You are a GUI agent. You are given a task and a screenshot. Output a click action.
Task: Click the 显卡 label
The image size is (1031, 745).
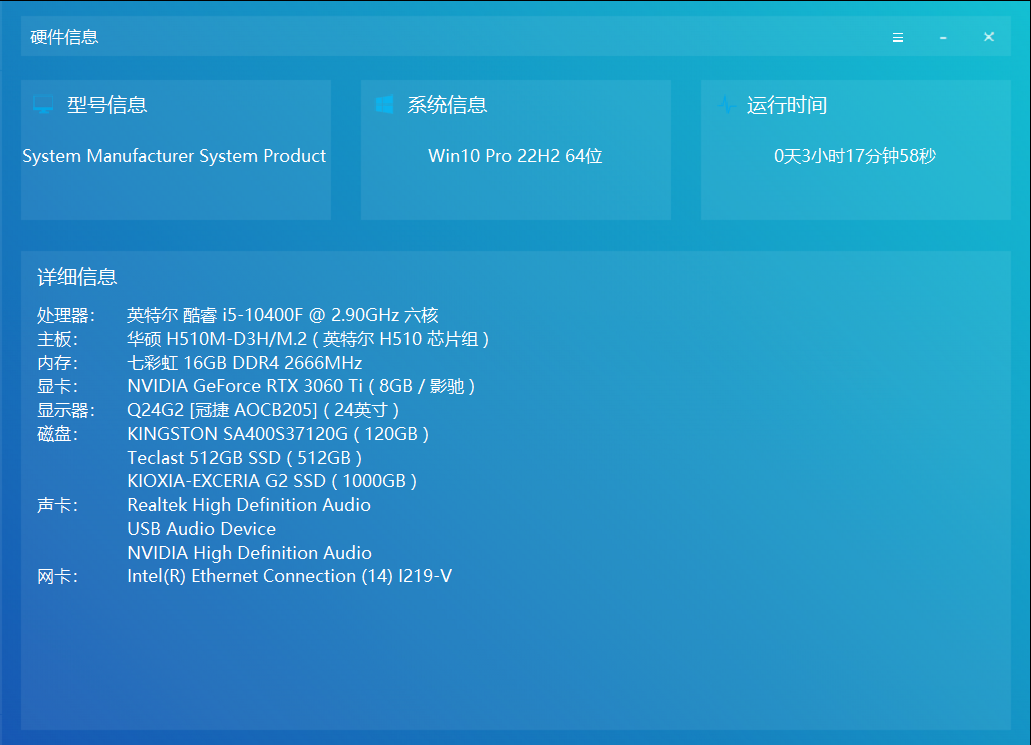point(57,387)
